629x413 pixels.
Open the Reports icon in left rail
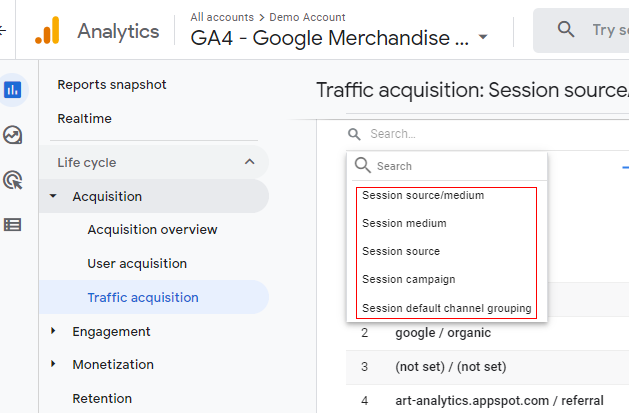(13, 90)
